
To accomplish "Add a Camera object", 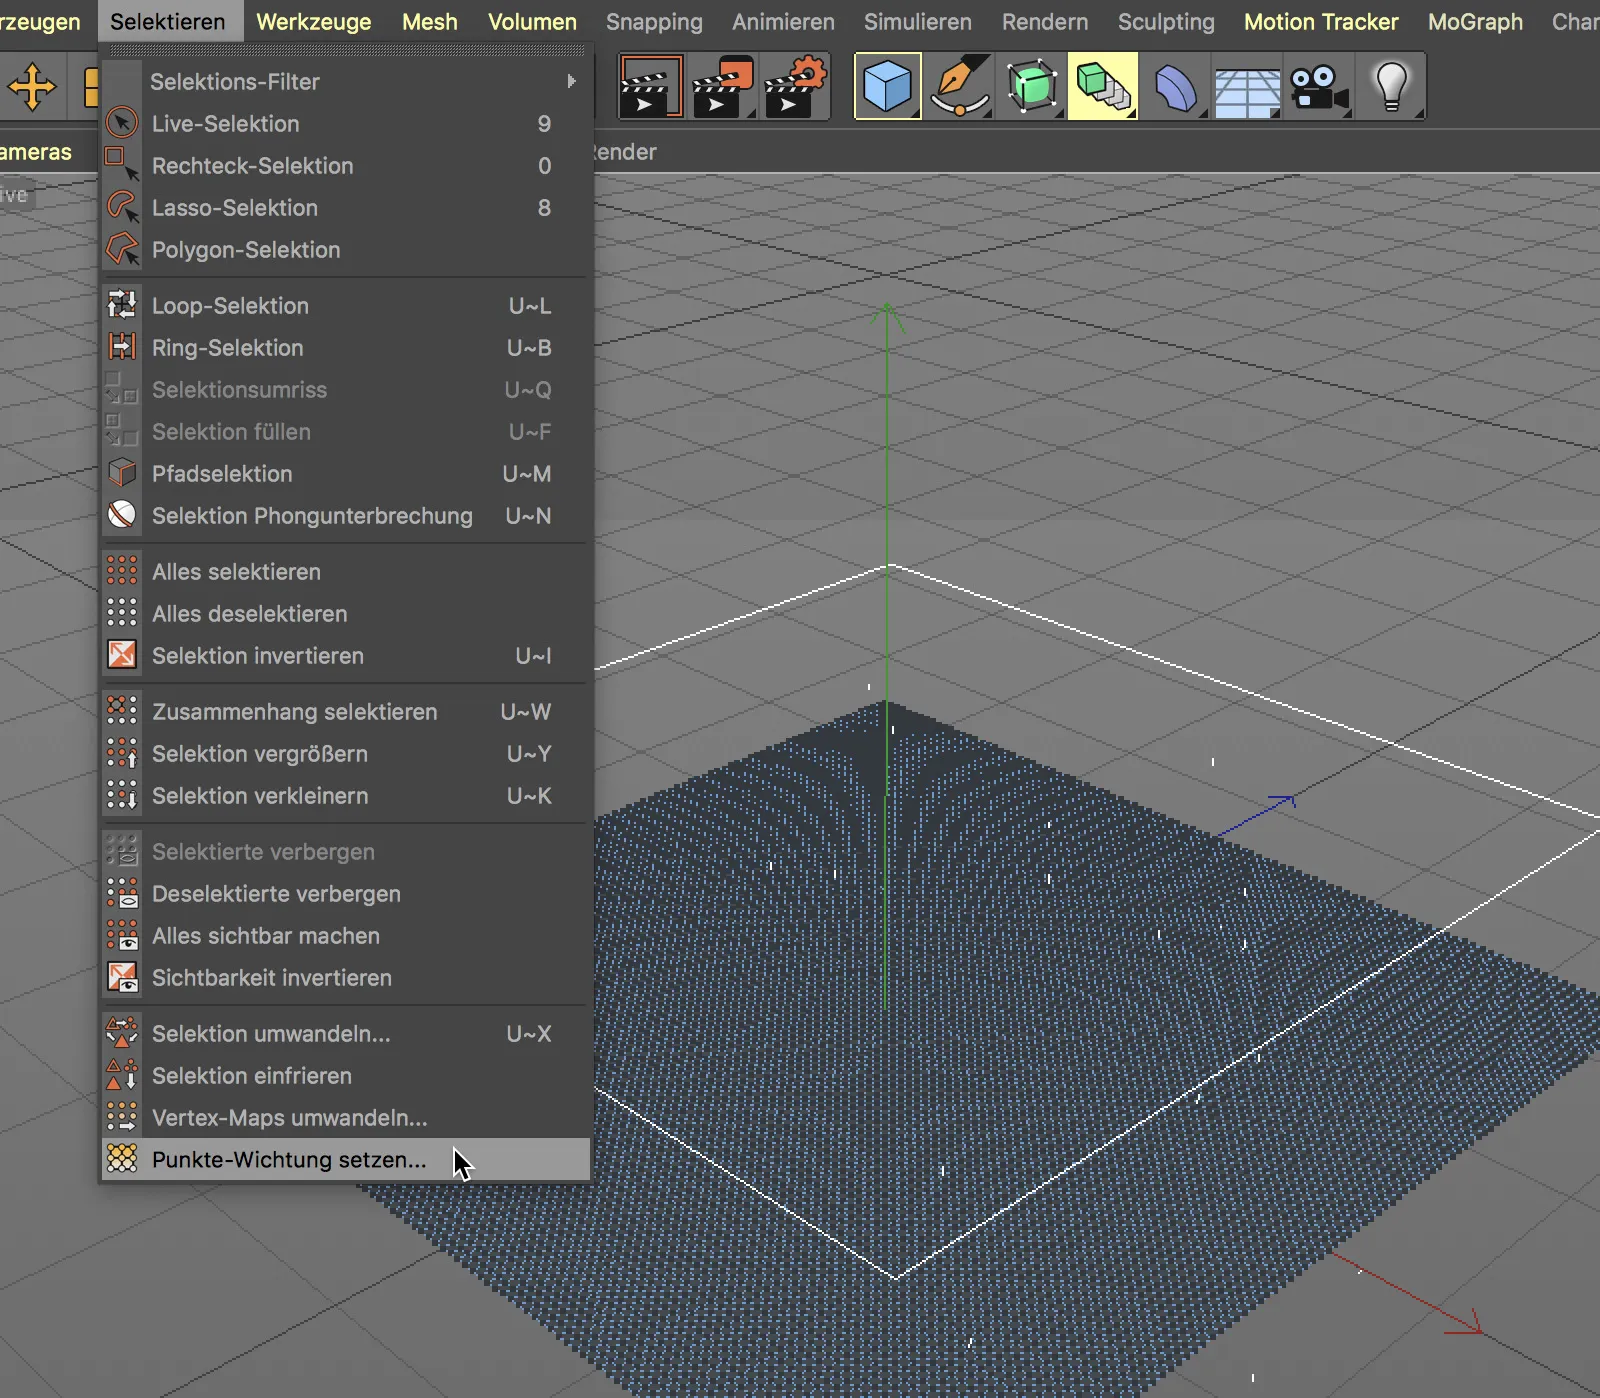I will [1319, 87].
